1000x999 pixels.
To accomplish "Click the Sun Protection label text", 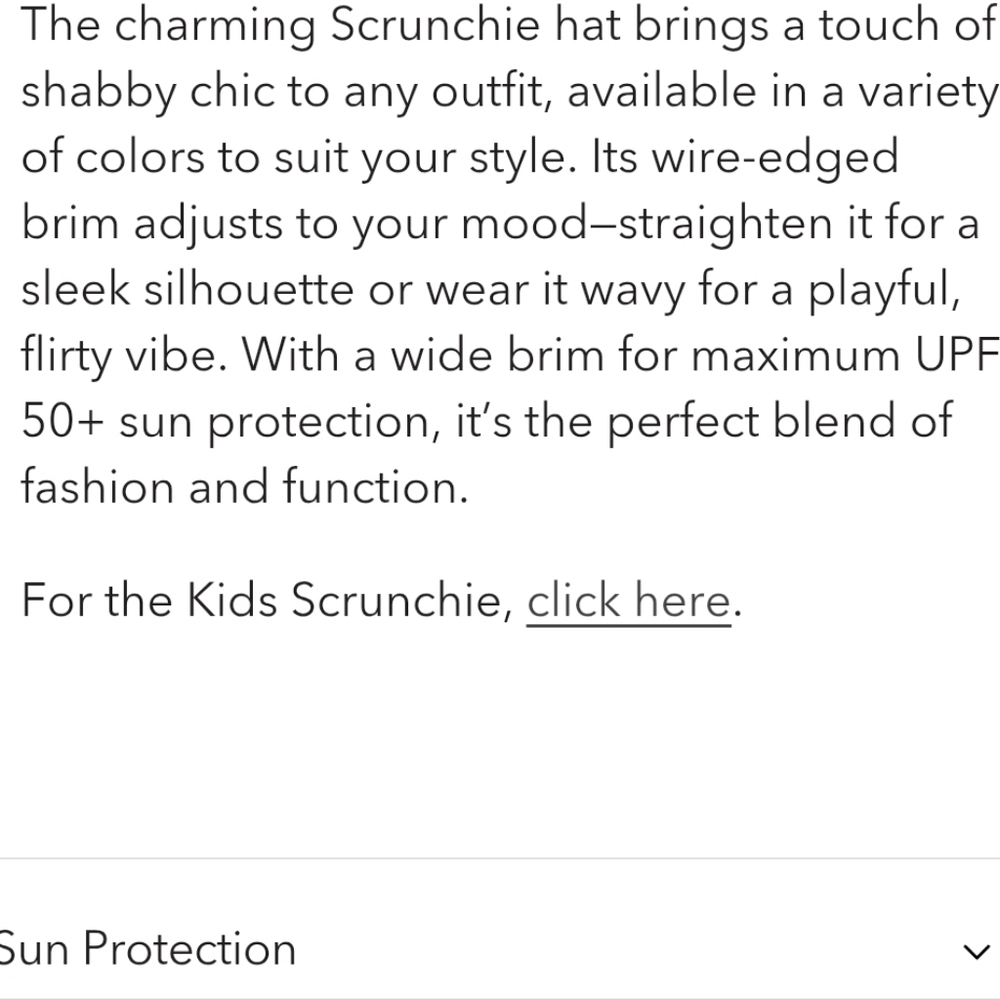I will coord(147,950).
